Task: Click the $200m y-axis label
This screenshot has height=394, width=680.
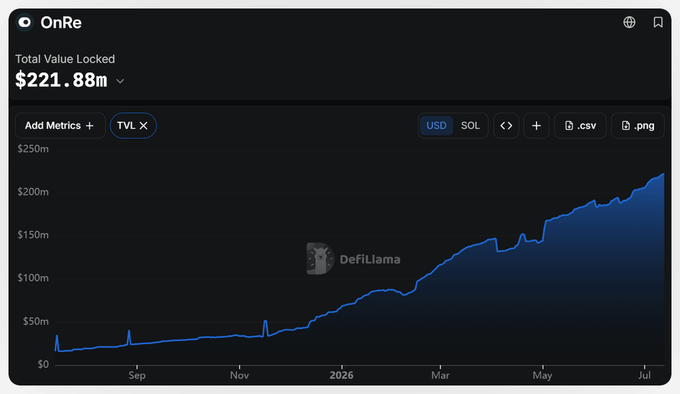Action: pos(33,192)
